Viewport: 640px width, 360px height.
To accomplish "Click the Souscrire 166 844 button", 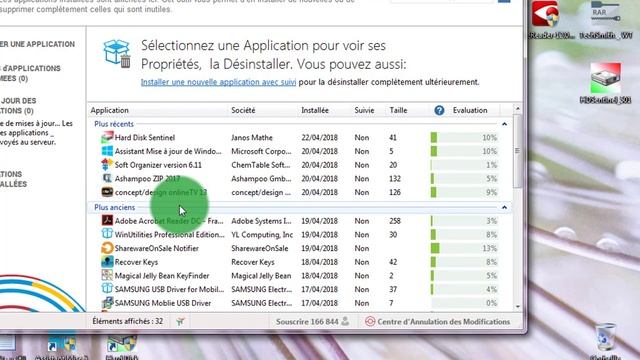I will tap(313, 322).
